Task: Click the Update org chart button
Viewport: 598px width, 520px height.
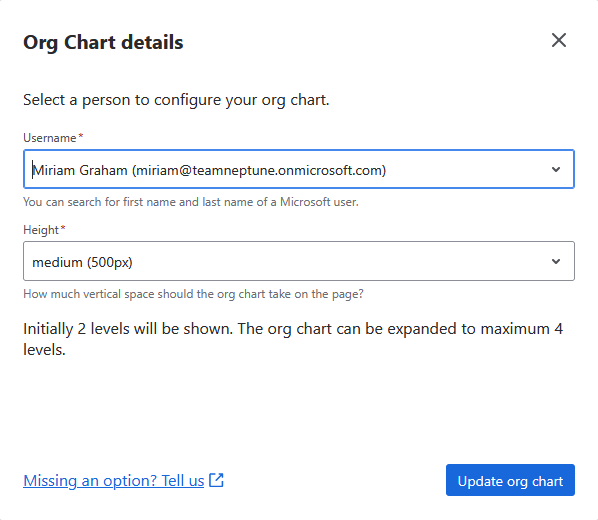Action: pyautogui.click(x=510, y=480)
